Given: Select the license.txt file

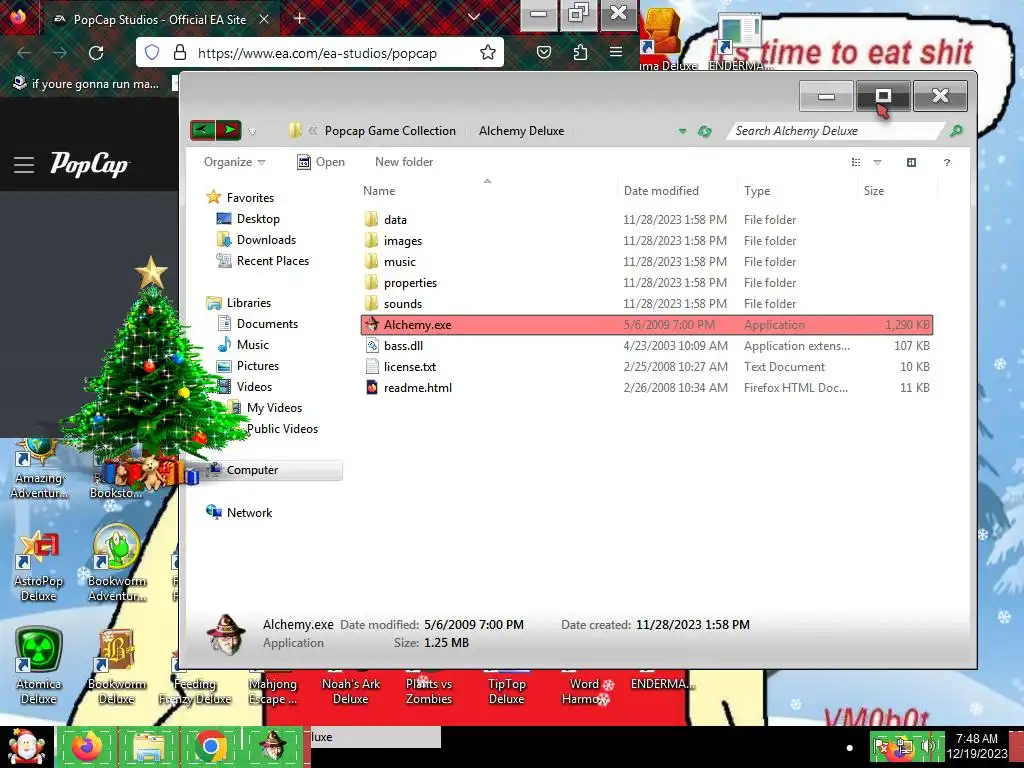Looking at the screenshot, I should coord(647,366).
